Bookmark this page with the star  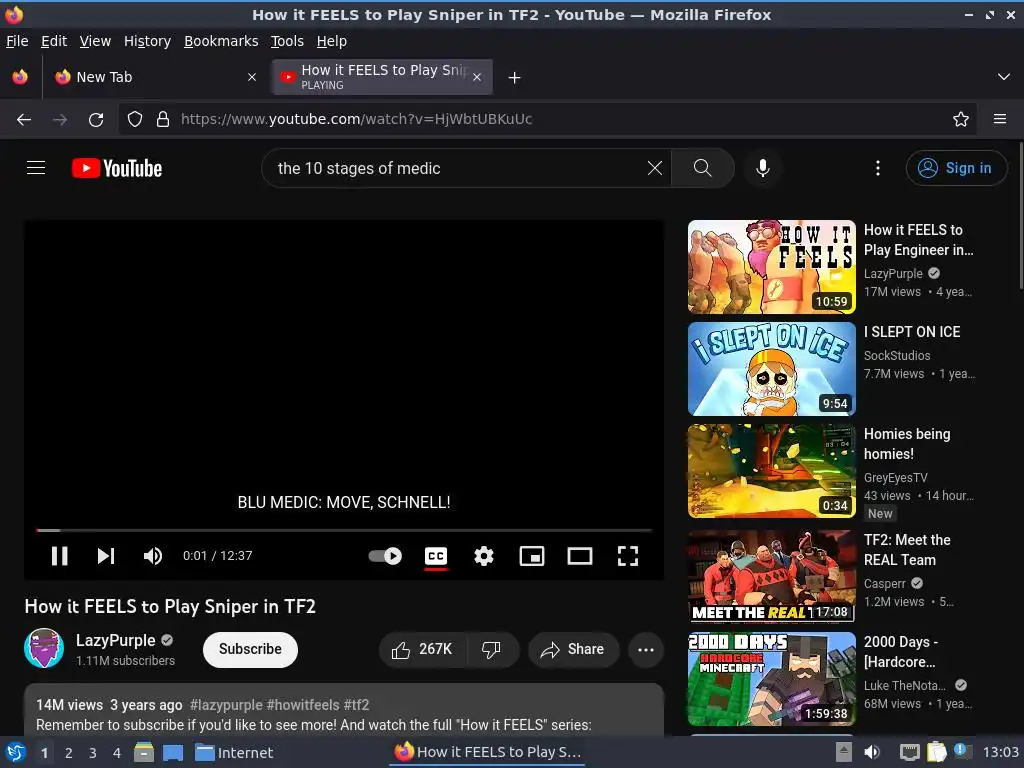pyautogui.click(x=960, y=120)
